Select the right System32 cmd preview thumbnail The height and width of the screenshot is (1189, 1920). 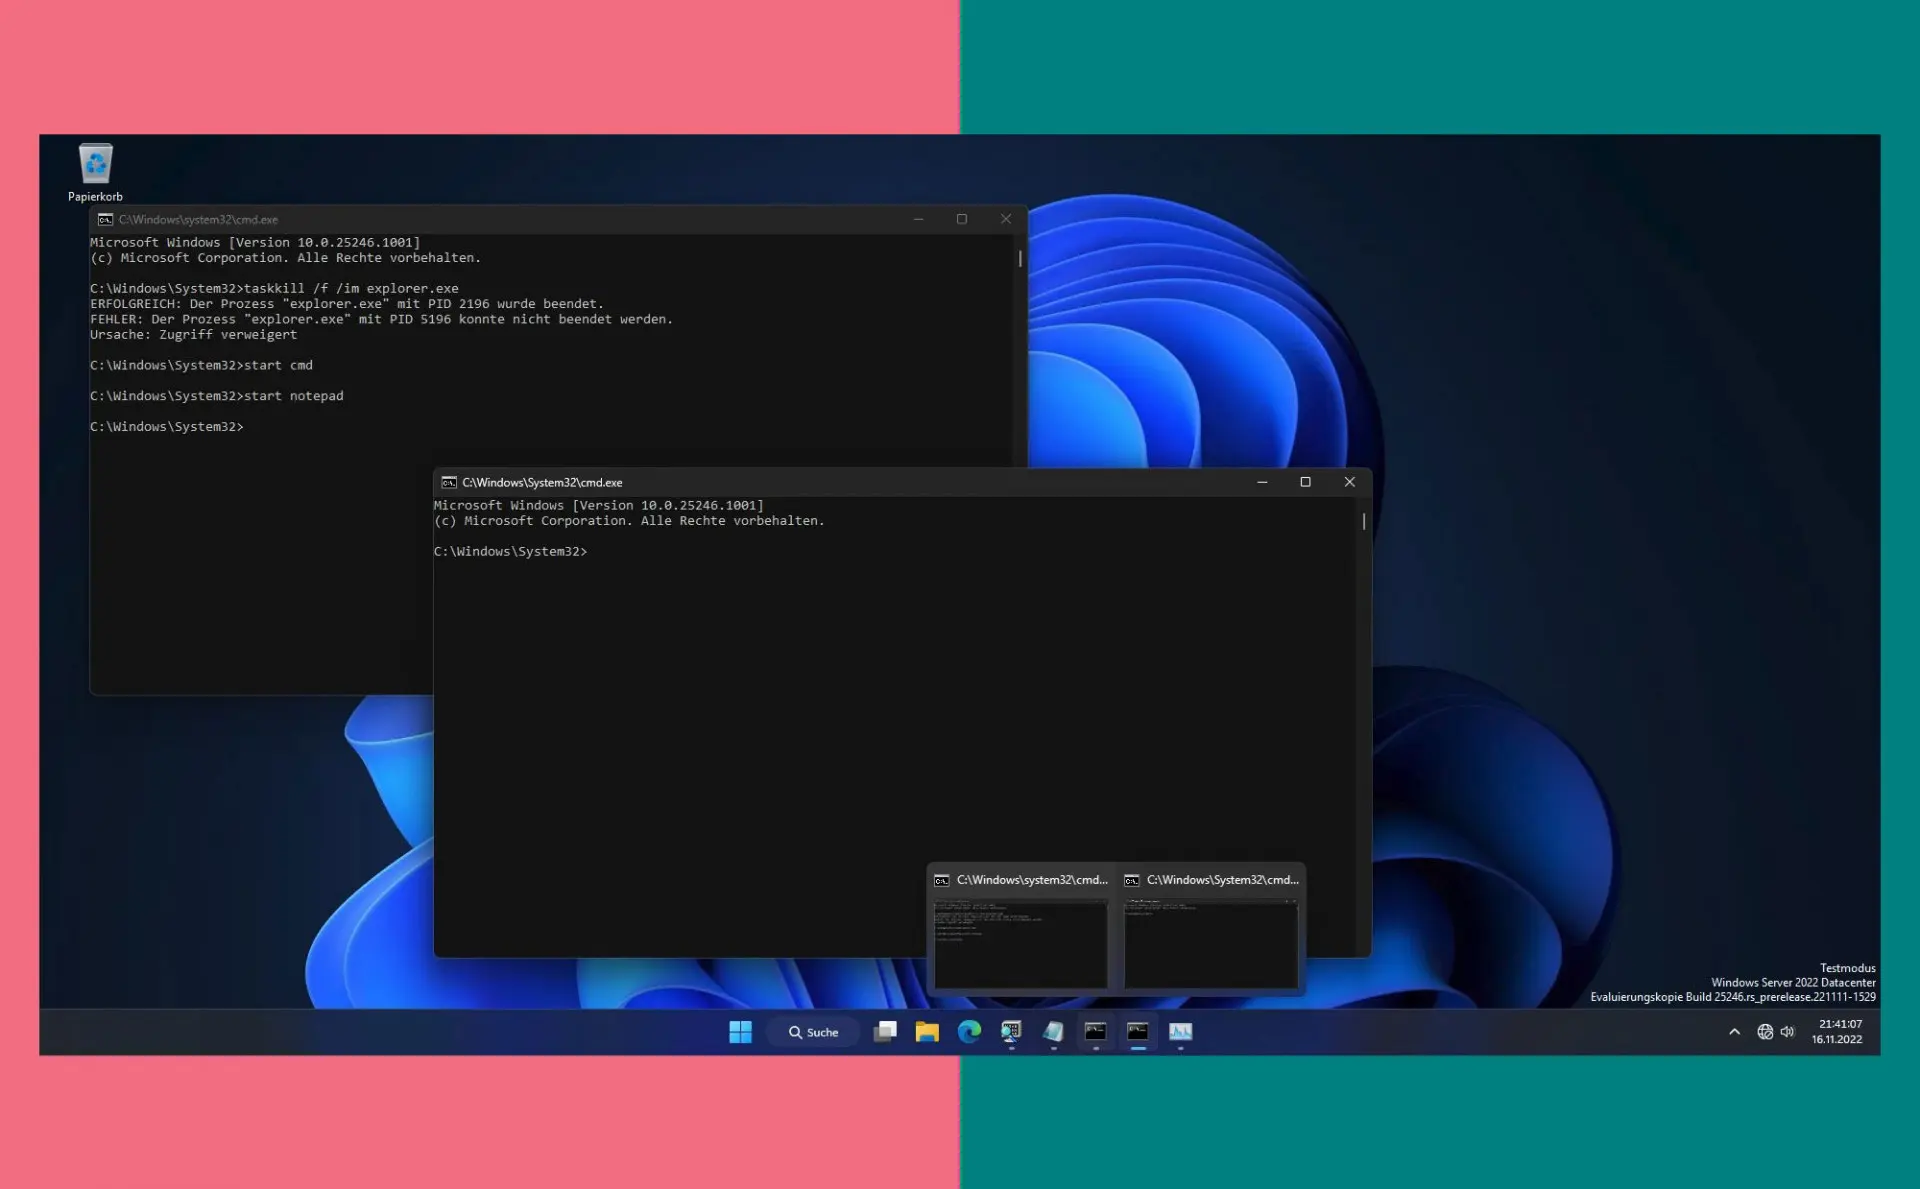[x=1211, y=929]
